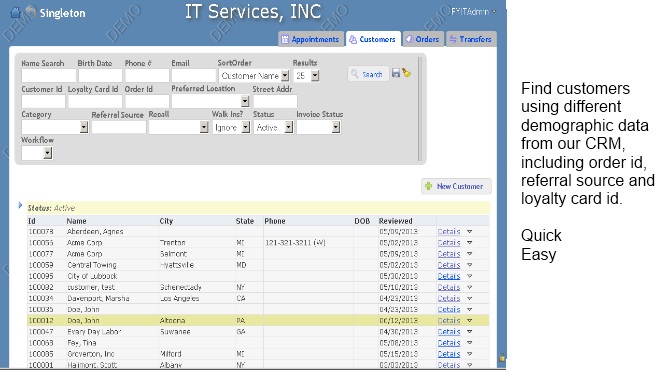
Task: Click the Name Search input field
Action: [x=48, y=76]
